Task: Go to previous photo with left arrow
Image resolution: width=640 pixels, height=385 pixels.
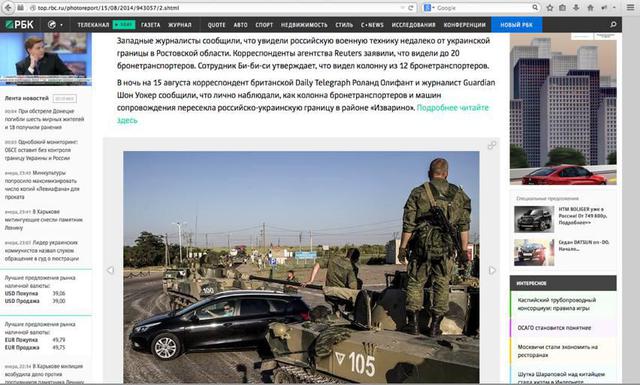Action: pyautogui.click(x=110, y=270)
